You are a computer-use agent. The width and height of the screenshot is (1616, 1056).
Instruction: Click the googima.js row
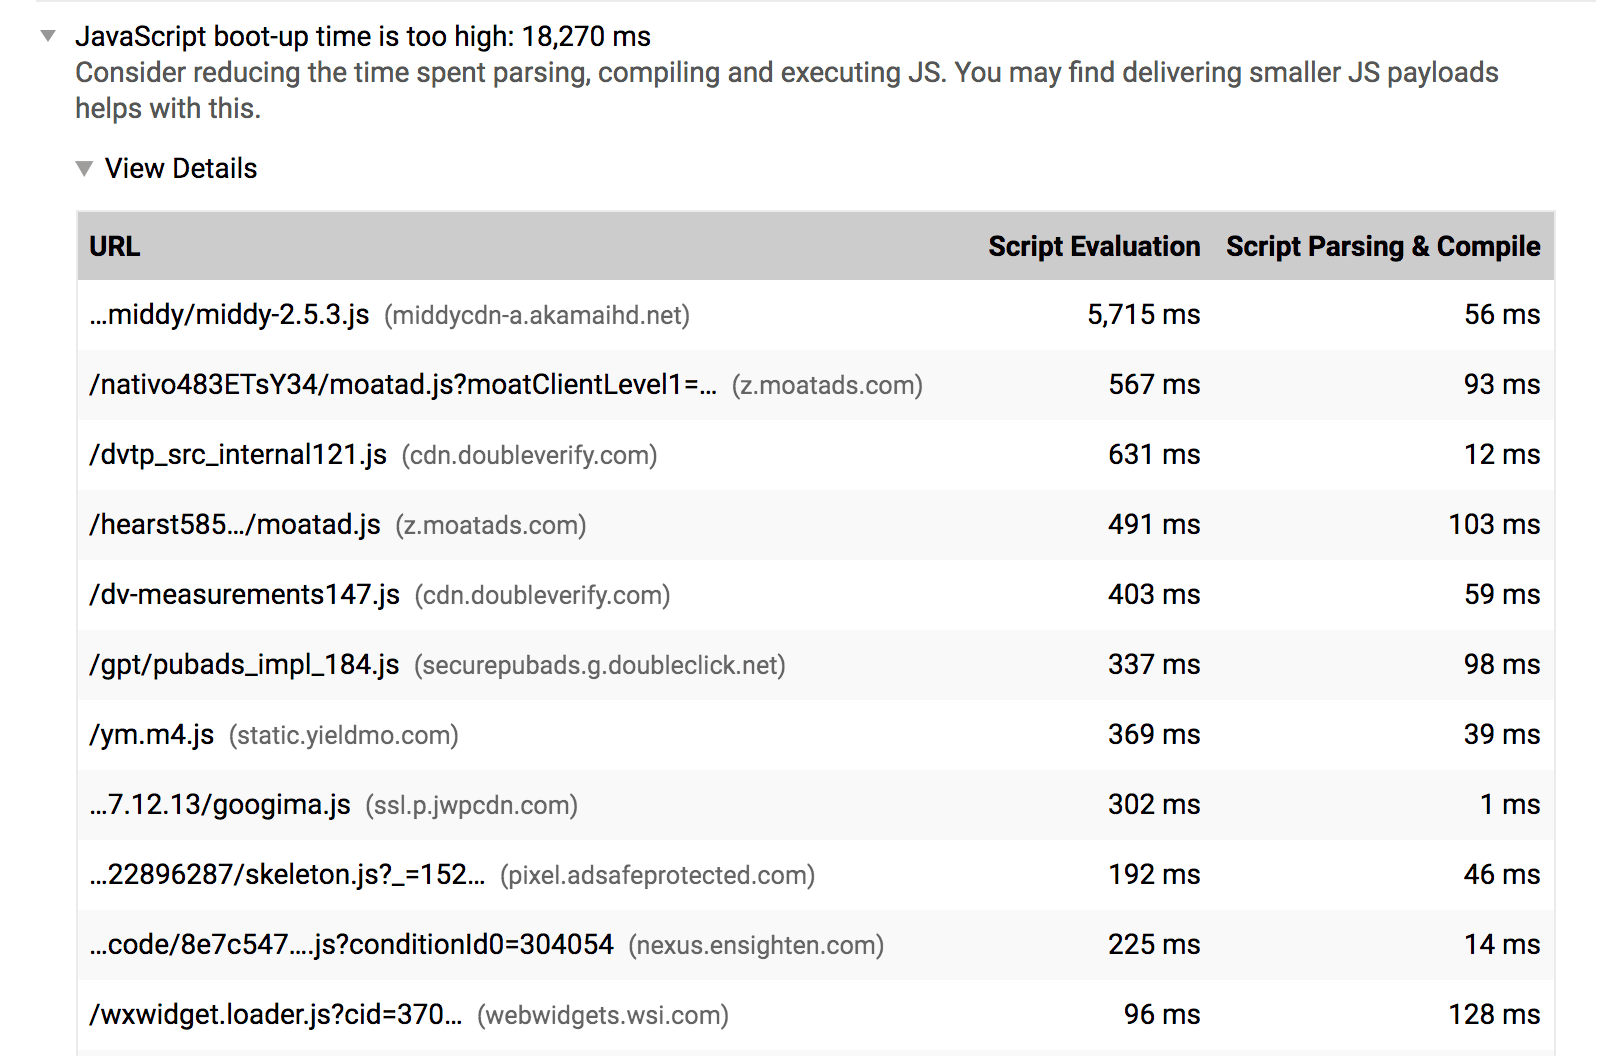point(220,804)
